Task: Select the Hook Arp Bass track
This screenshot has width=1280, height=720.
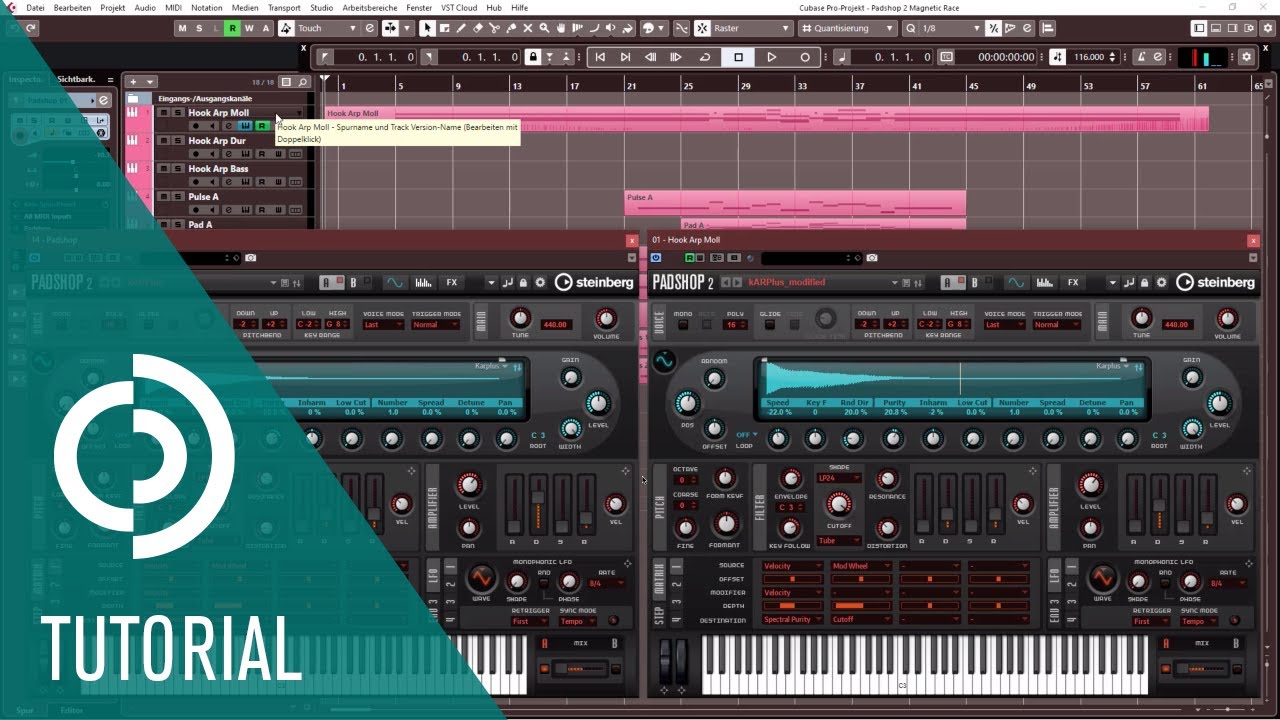Action: (218, 169)
